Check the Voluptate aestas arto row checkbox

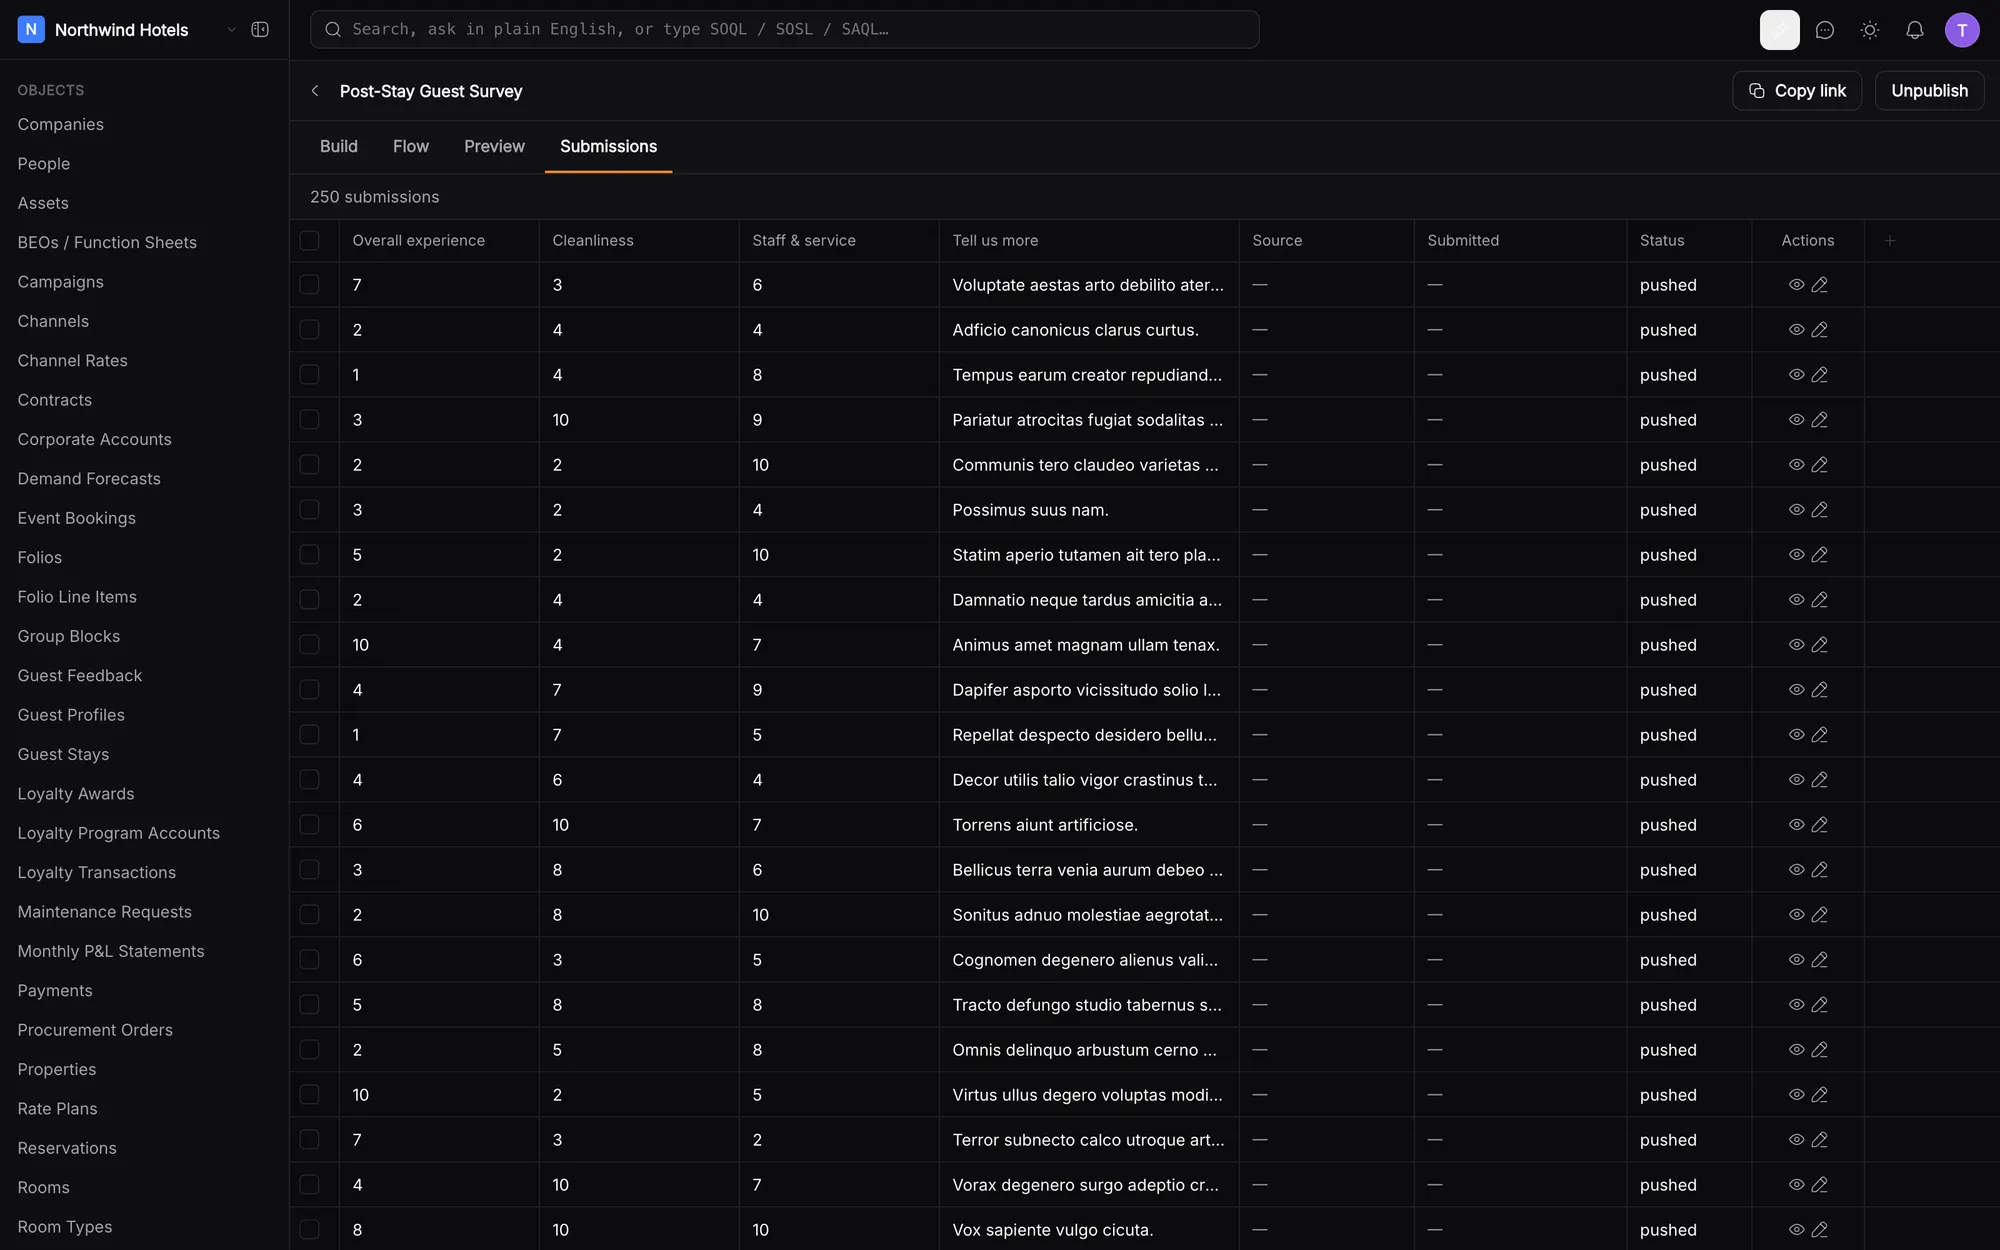coord(310,285)
